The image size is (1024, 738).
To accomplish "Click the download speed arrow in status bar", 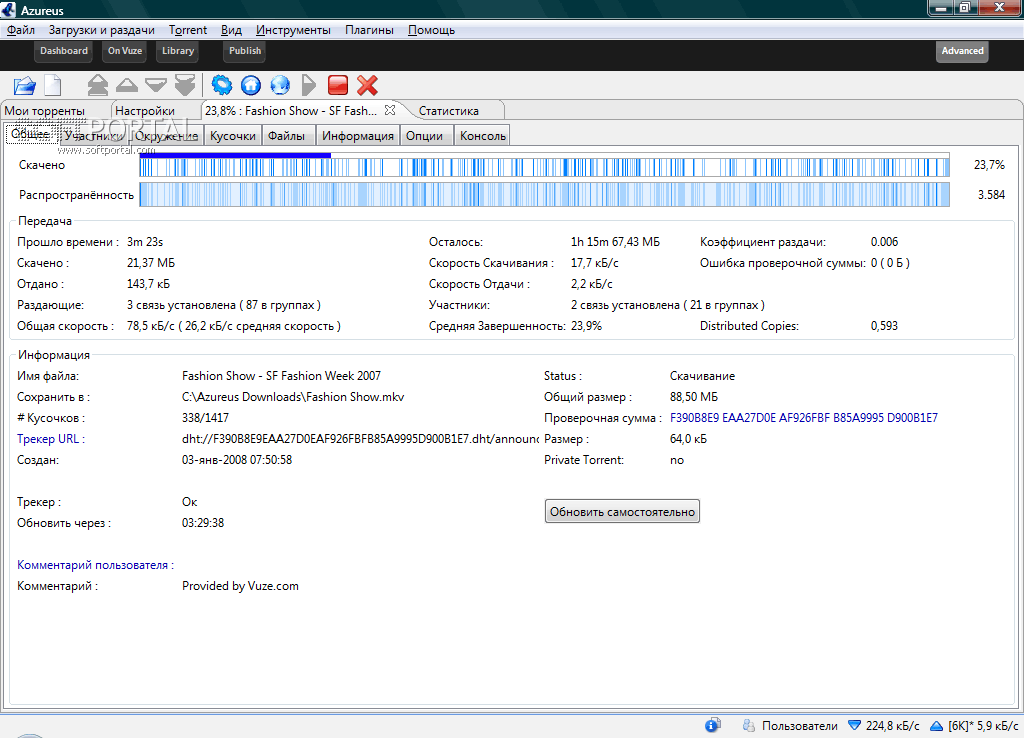I will tap(854, 726).
